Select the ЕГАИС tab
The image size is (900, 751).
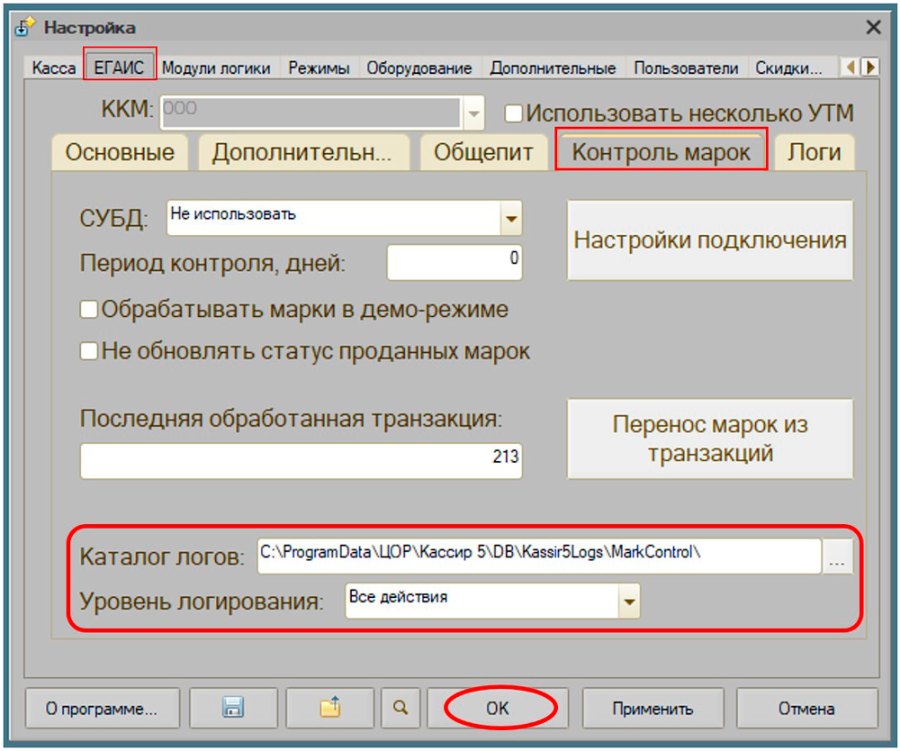119,67
